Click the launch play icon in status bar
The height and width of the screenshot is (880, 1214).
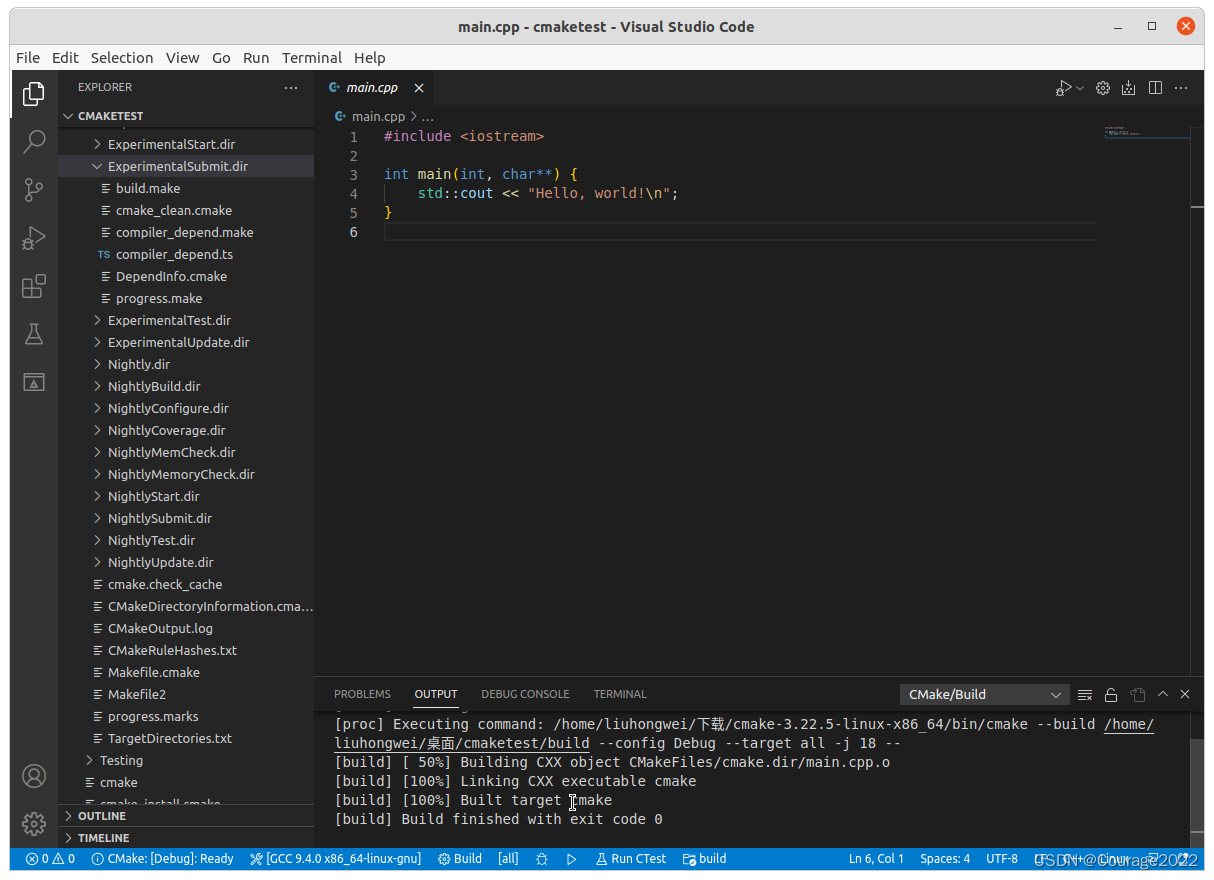coord(571,859)
